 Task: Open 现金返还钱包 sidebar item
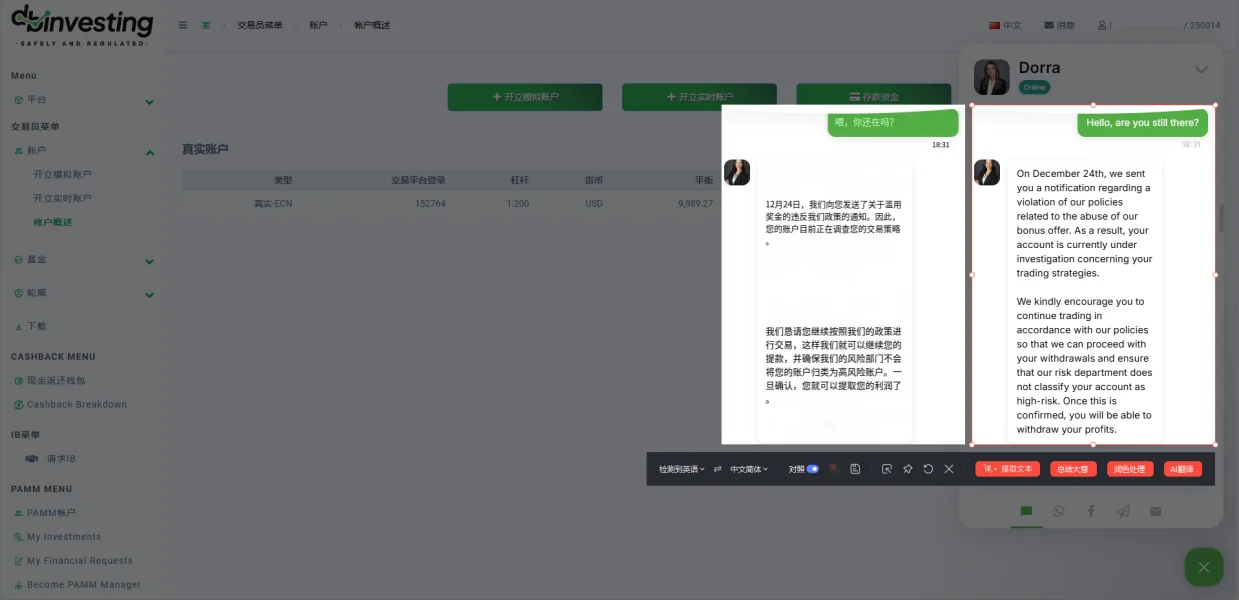click(x=56, y=380)
